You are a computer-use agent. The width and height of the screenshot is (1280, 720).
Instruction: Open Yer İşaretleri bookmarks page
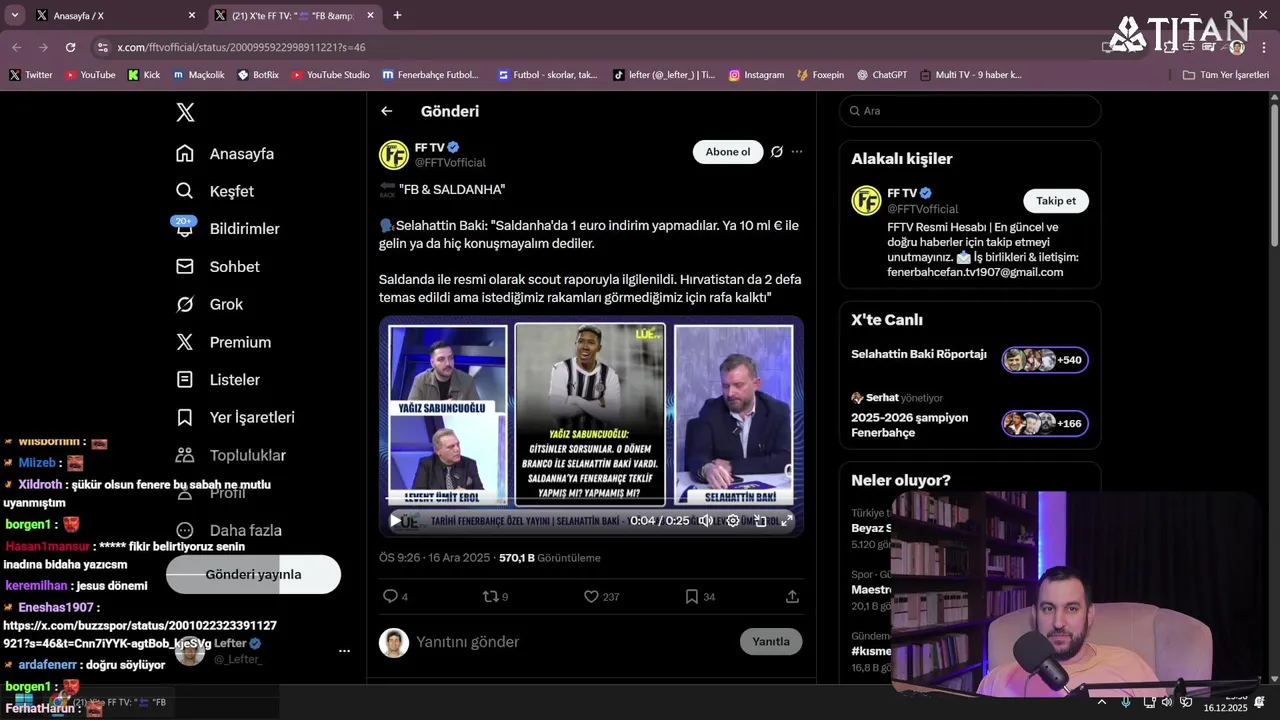click(235, 417)
